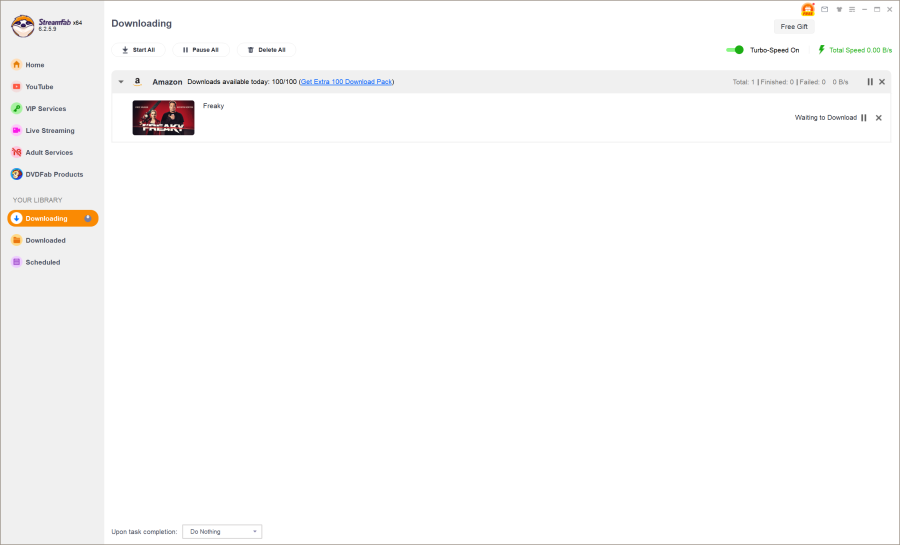Open the hamburger main menu
The height and width of the screenshot is (545, 900).
point(852,9)
